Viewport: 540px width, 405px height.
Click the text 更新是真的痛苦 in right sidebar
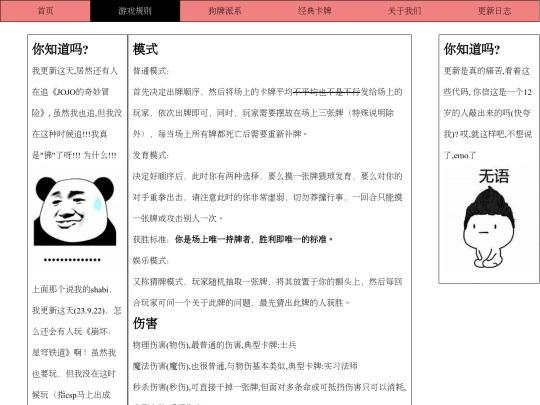point(473,71)
